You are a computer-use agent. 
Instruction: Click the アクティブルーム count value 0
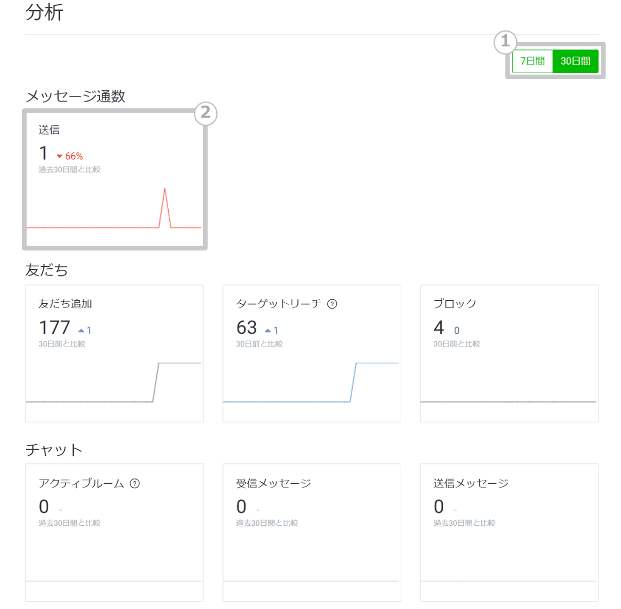[x=44, y=507]
